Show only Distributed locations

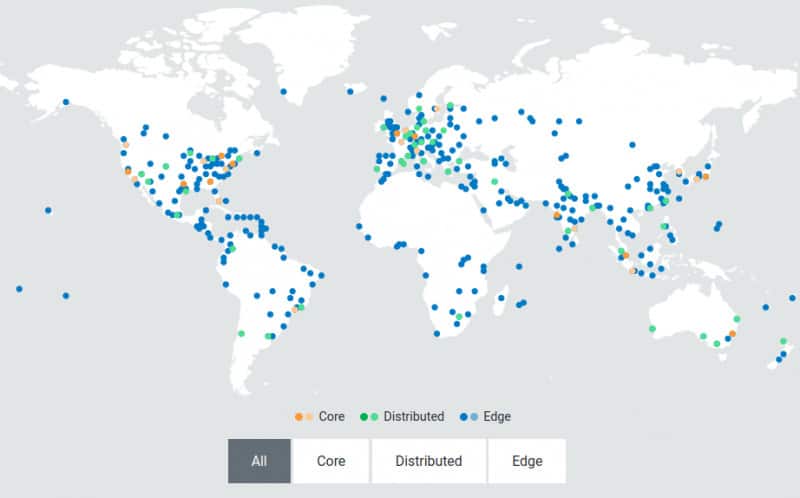point(428,461)
